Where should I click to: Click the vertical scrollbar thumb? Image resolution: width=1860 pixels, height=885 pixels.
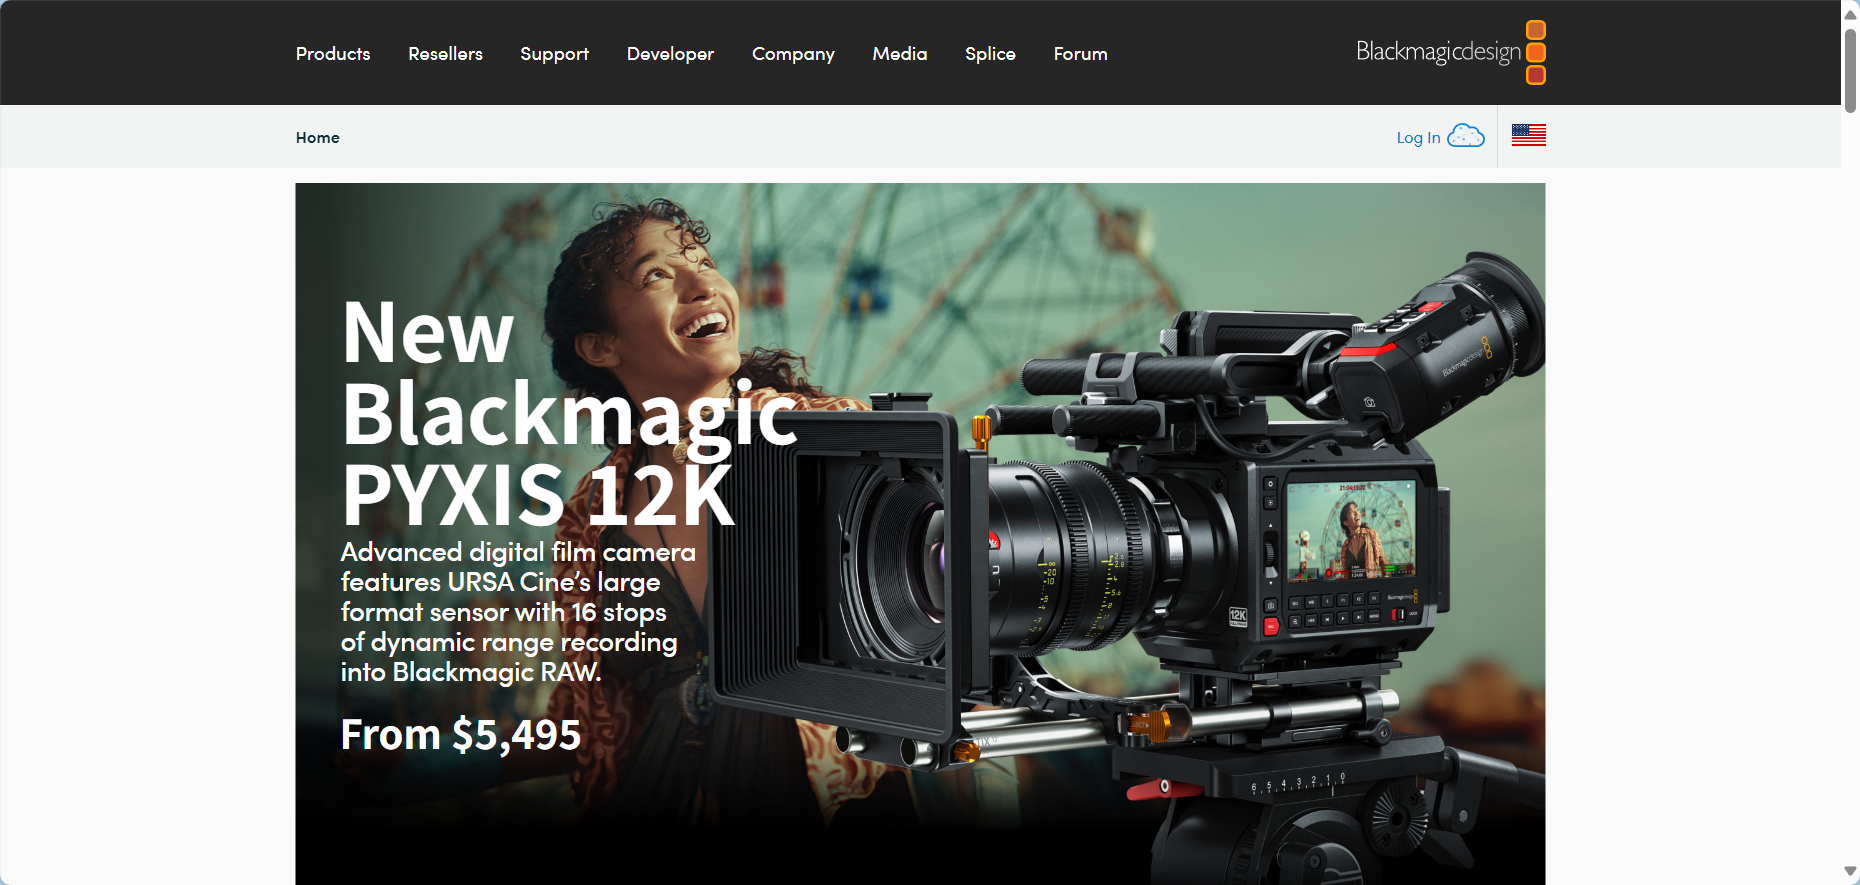tap(1850, 70)
